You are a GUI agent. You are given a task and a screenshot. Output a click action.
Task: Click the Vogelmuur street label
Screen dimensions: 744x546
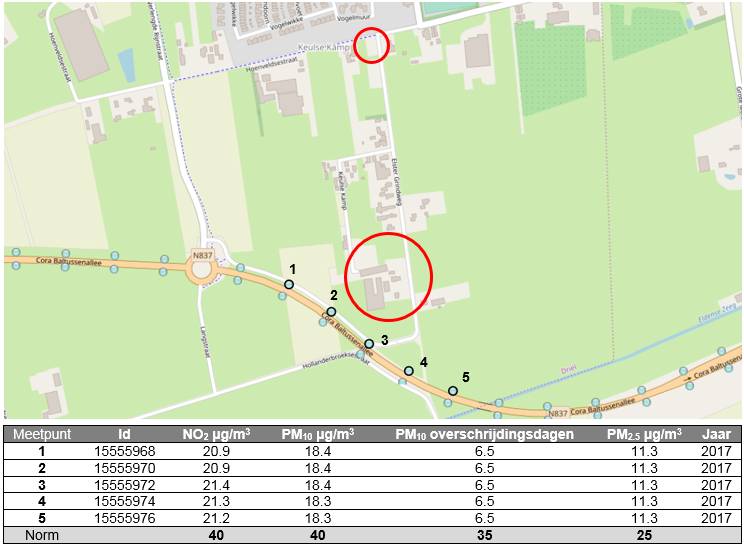353,19
